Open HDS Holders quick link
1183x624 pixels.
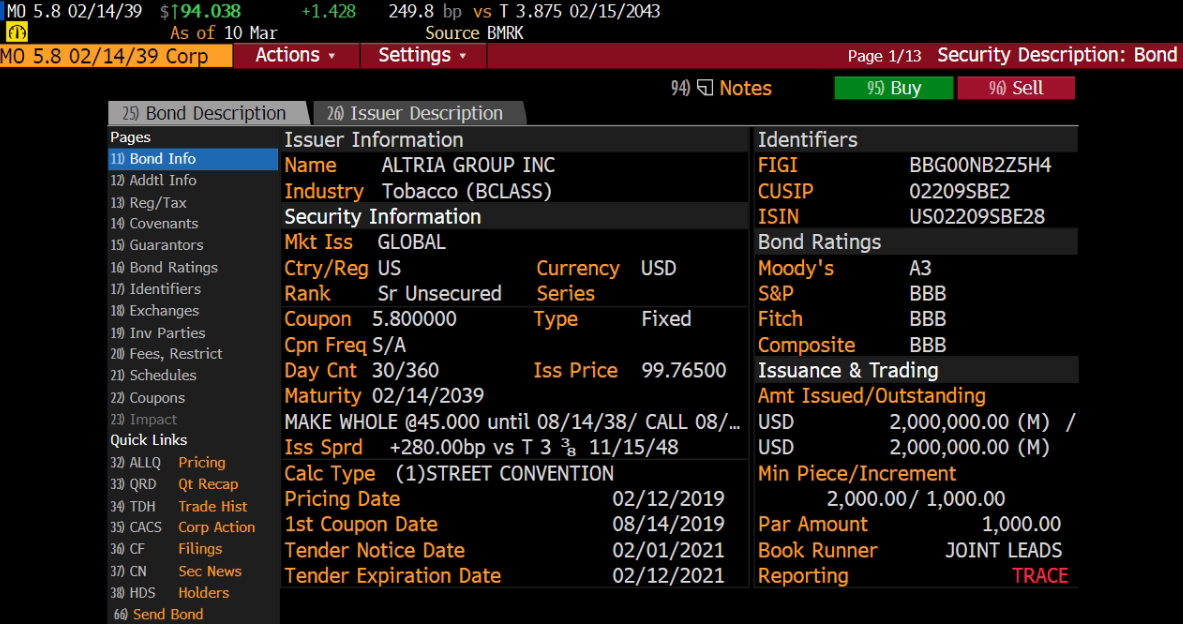pyautogui.click(x=170, y=593)
